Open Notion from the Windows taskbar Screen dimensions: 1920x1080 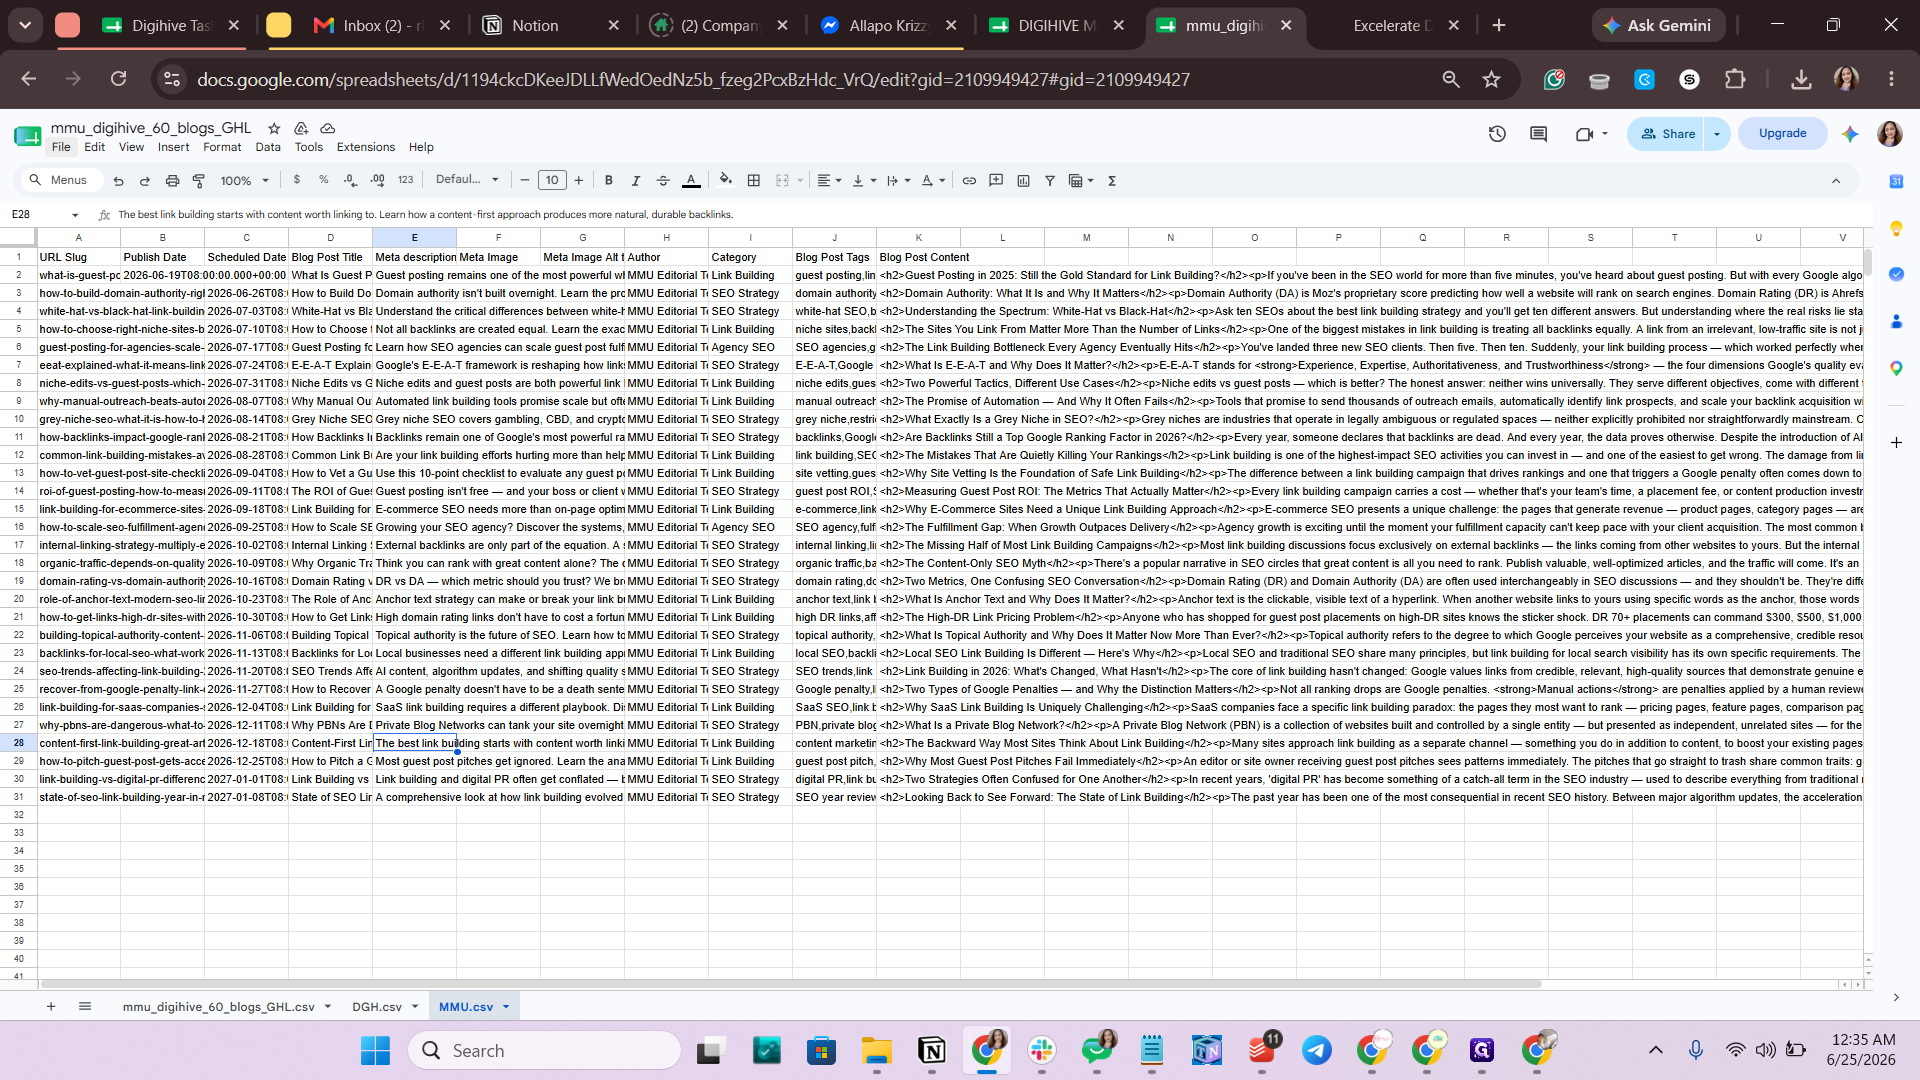pos(931,1051)
